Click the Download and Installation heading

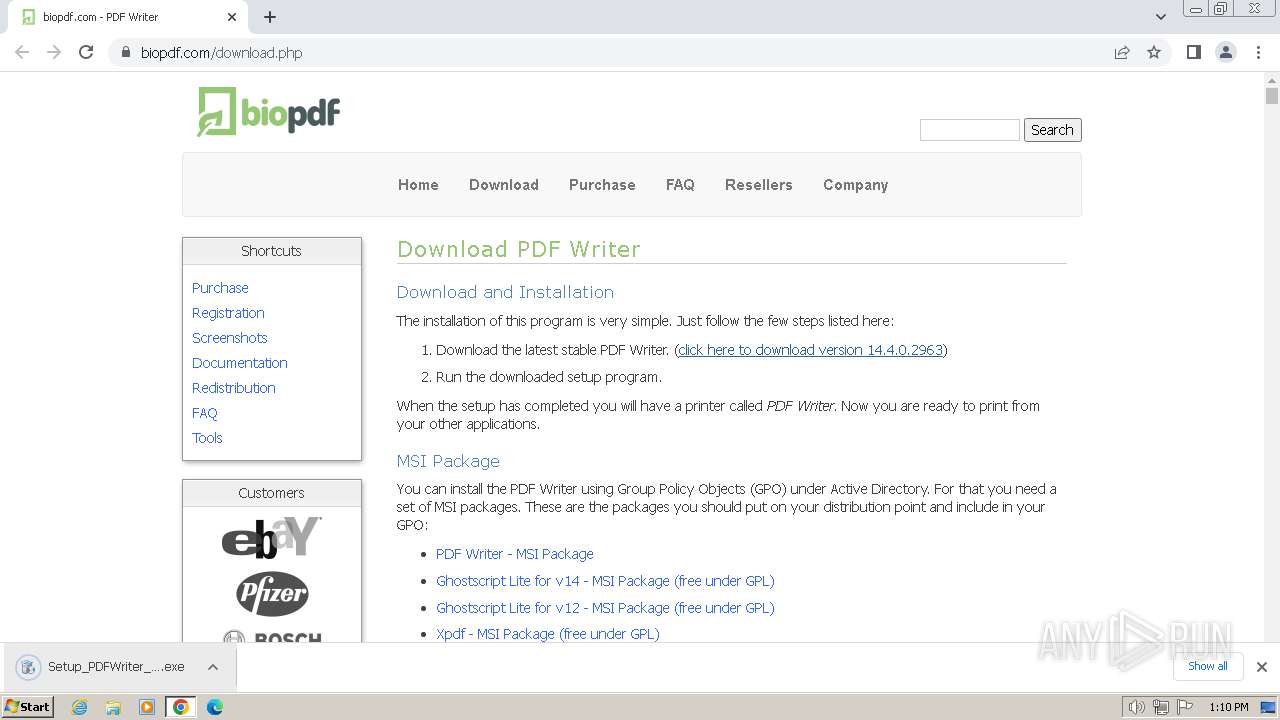[x=505, y=292]
